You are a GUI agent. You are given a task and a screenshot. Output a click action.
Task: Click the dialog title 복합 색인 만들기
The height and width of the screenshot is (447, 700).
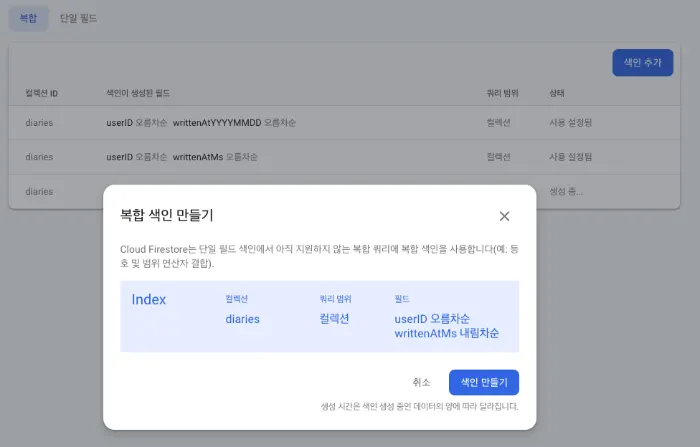(x=167, y=215)
